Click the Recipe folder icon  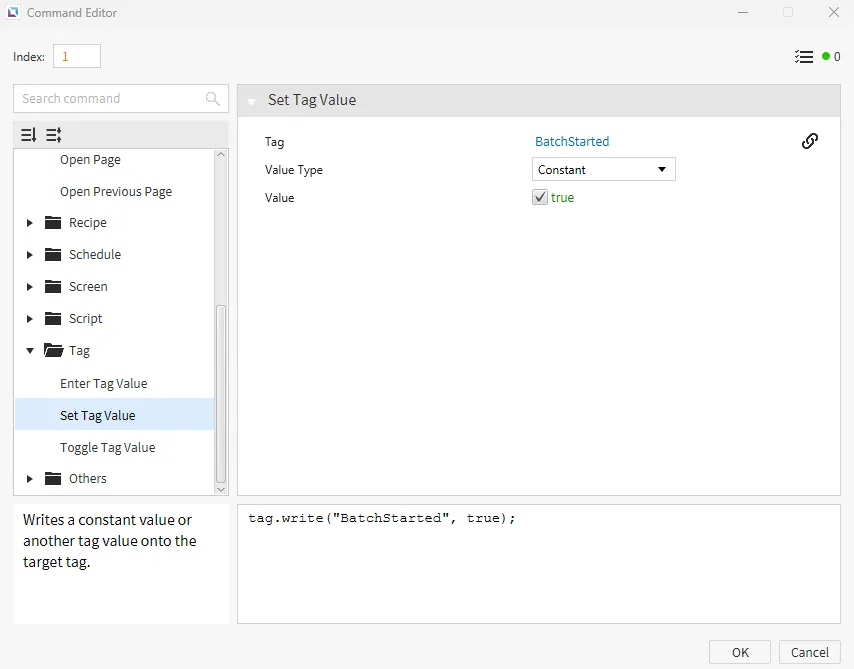pyautogui.click(x=54, y=223)
